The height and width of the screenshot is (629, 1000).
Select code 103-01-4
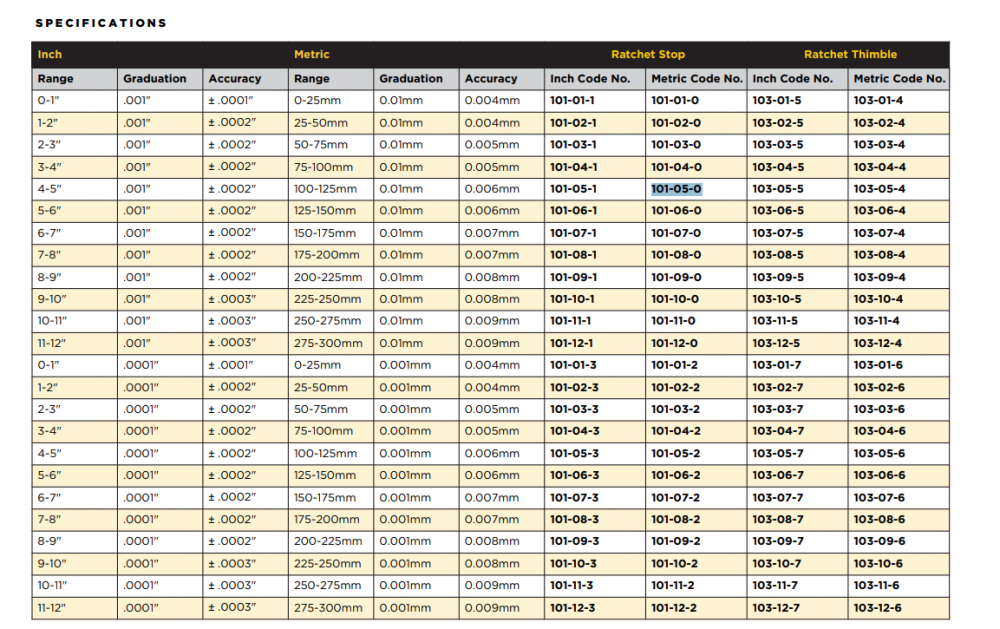click(x=878, y=100)
